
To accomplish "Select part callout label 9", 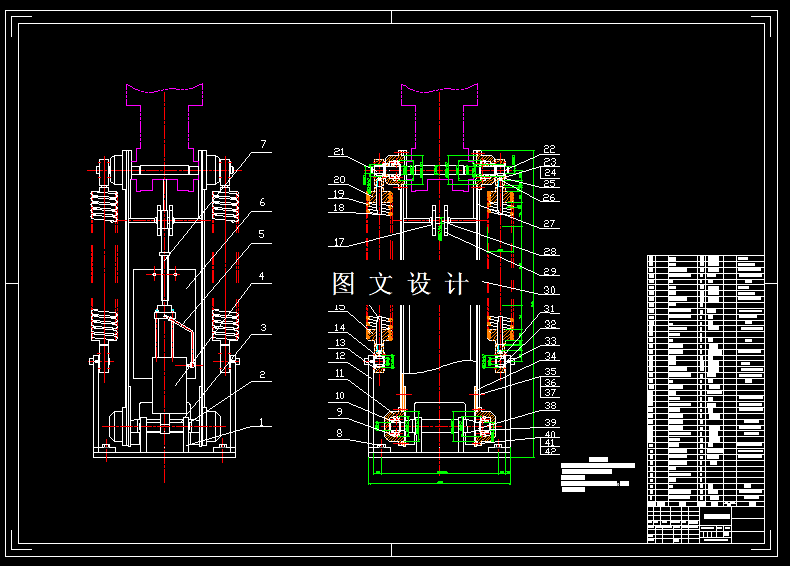I will (339, 412).
